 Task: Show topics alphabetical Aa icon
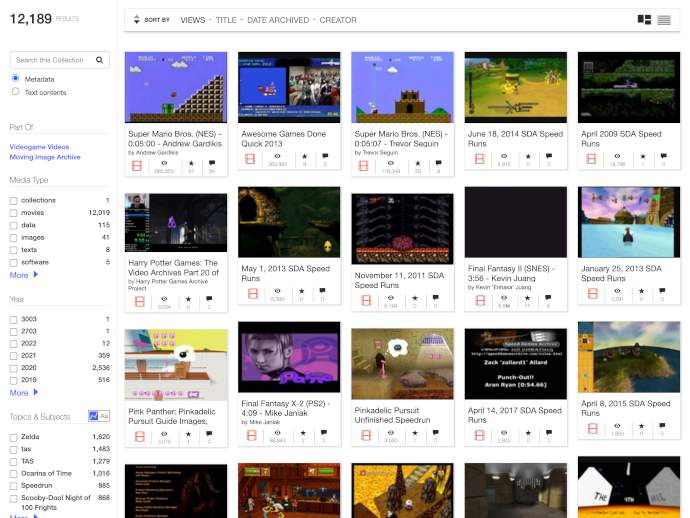104,416
